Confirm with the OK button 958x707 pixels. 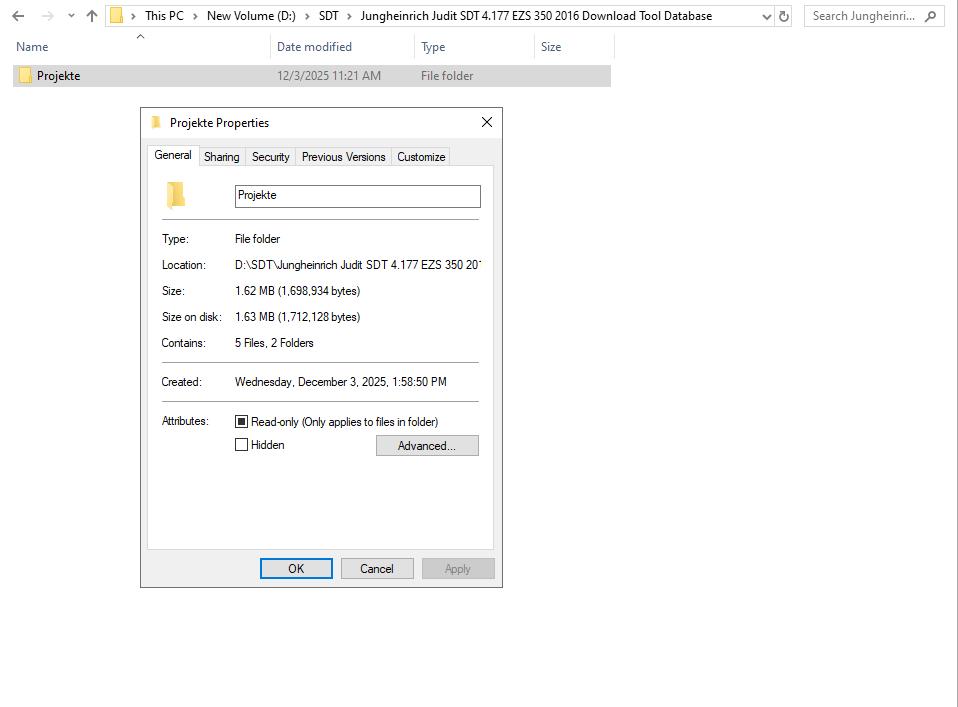(x=296, y=568)
